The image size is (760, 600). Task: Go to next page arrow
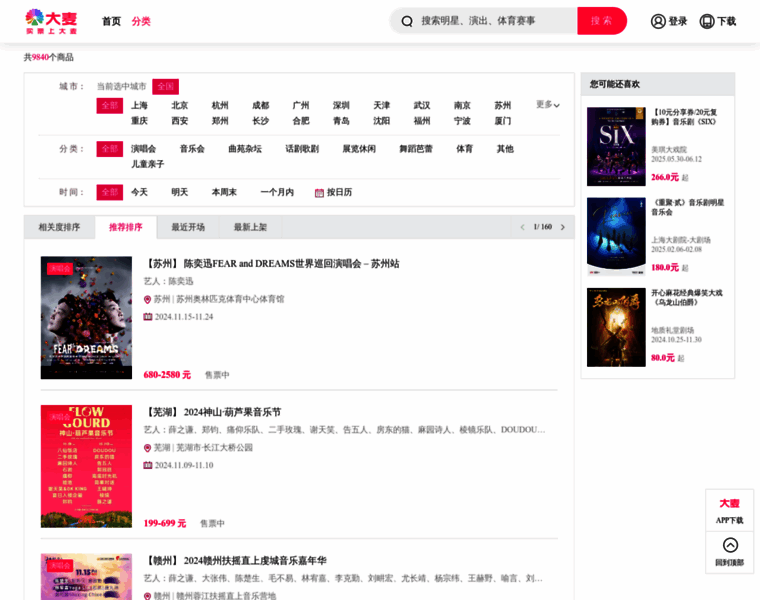tap(563, 227)
